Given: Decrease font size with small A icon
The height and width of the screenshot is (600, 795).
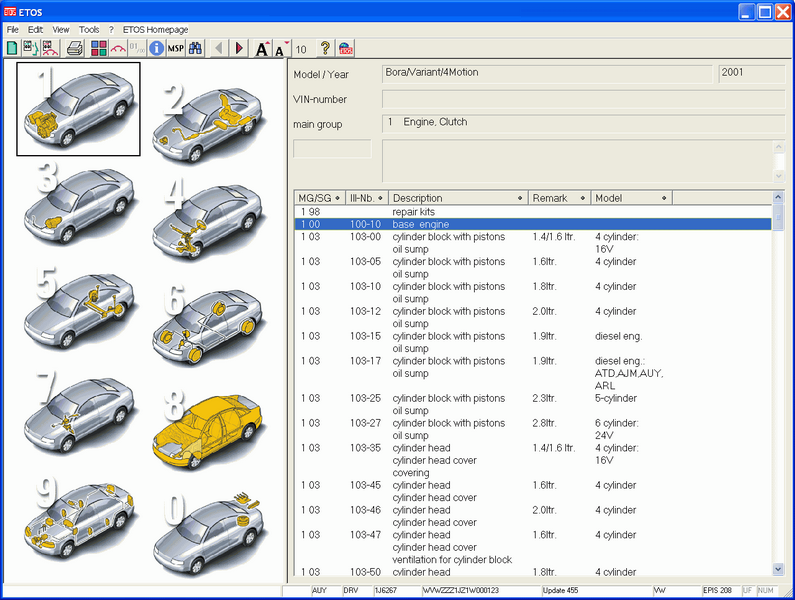Looking at the screenshot, I should coord(282,48).
